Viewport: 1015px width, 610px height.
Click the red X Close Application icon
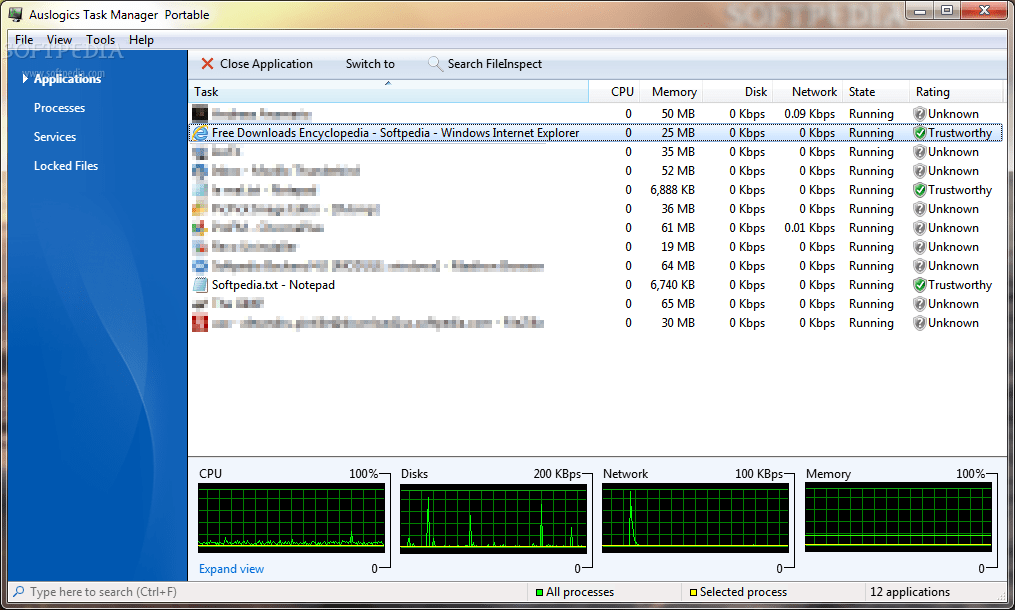point(207,63)
